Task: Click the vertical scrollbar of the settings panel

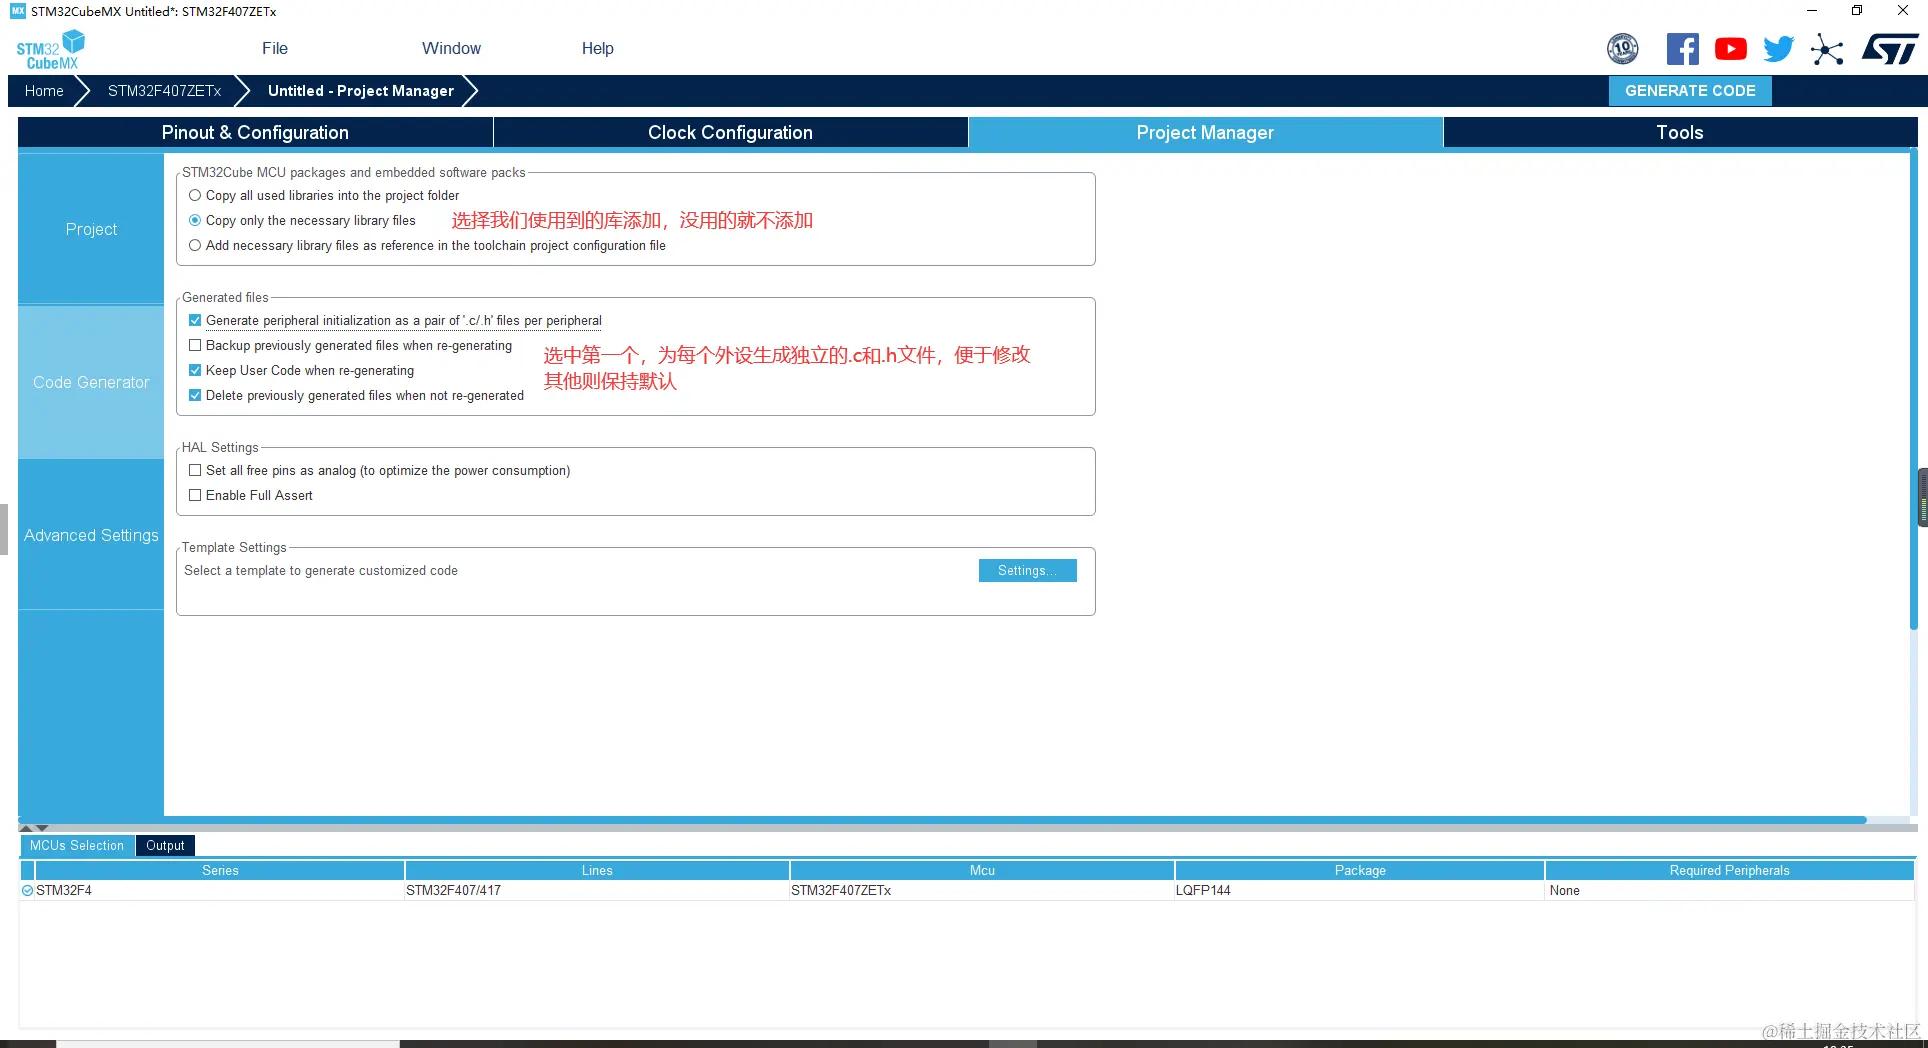Action: click(x=1913, y=390)
